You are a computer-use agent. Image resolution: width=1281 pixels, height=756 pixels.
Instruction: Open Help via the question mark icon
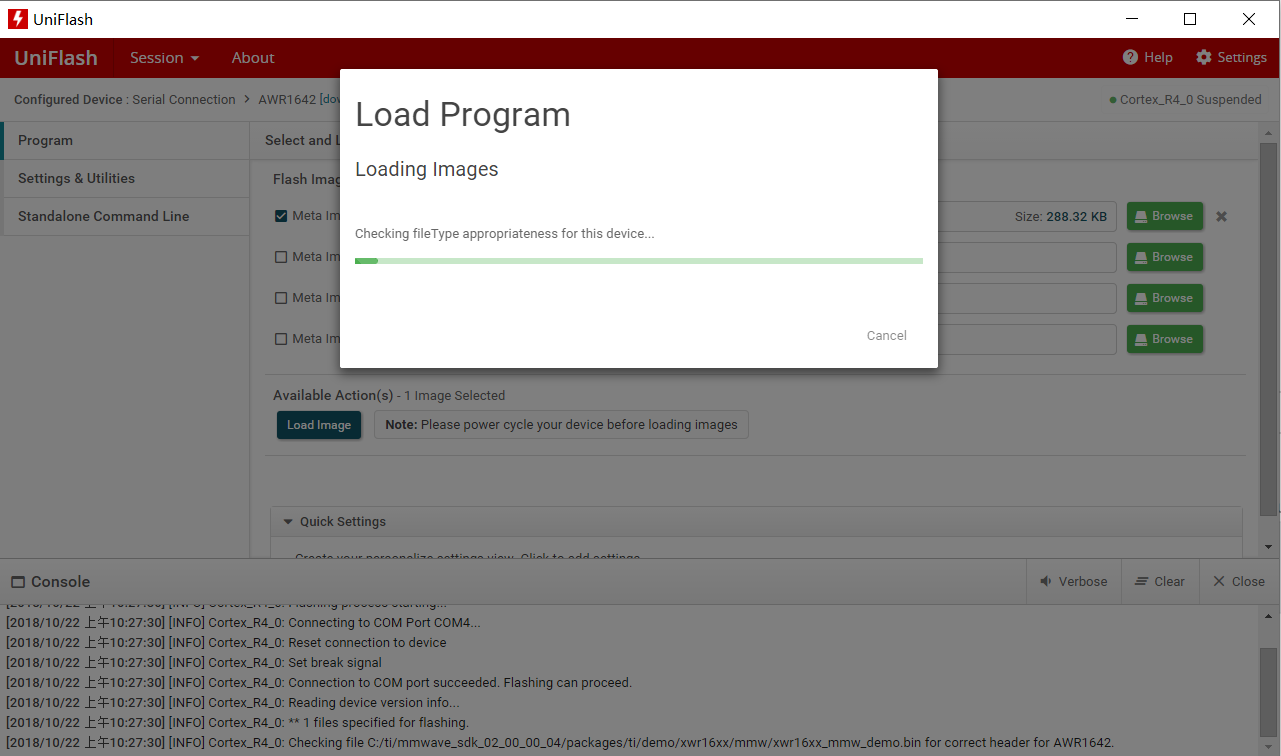click(x=1130, y=57)
